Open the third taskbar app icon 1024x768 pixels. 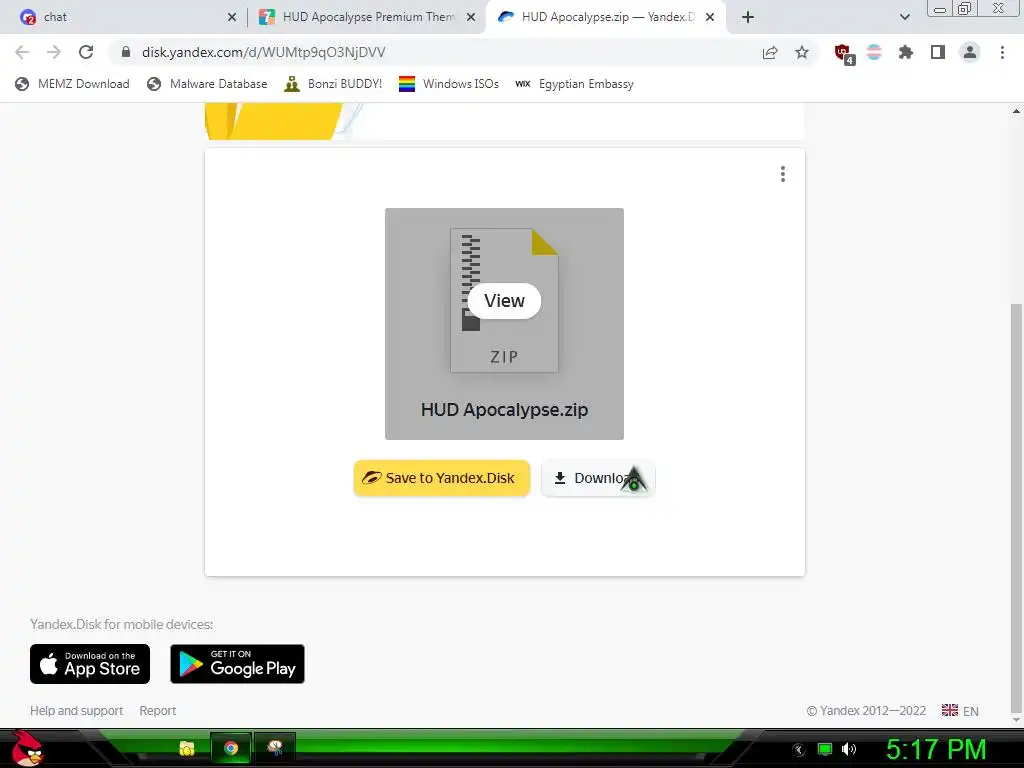point(275,748)
